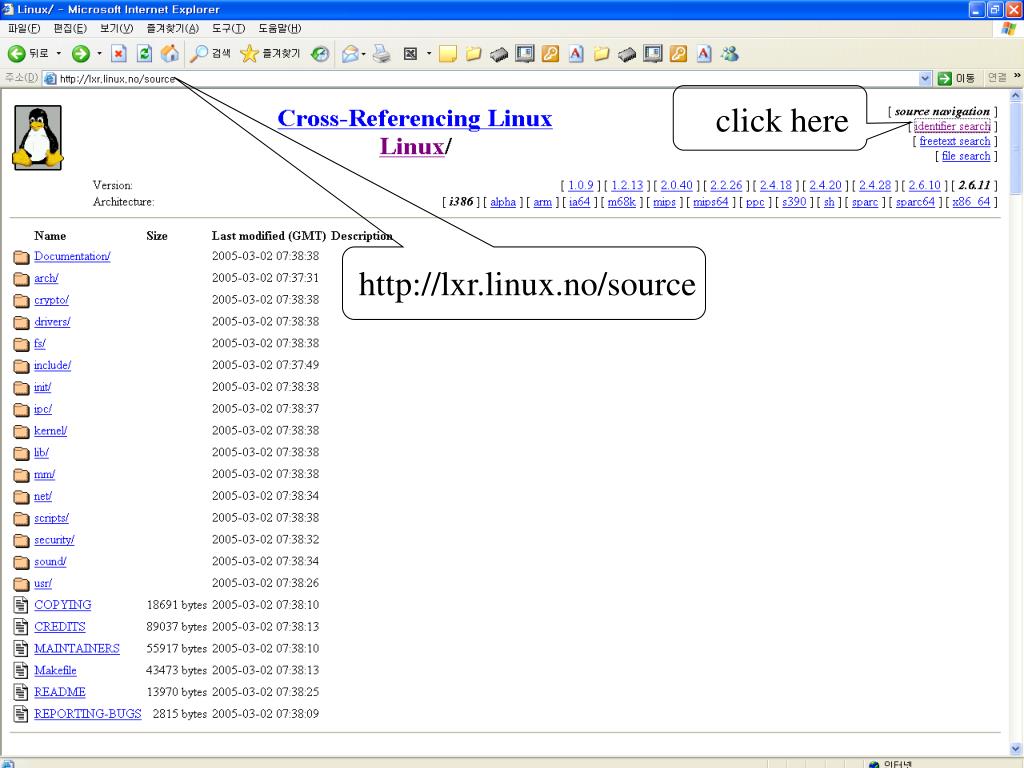Image resolution: width=1024 pixels, height=768 pixels.
Task: Open the README file link
Action: point(60,692)
